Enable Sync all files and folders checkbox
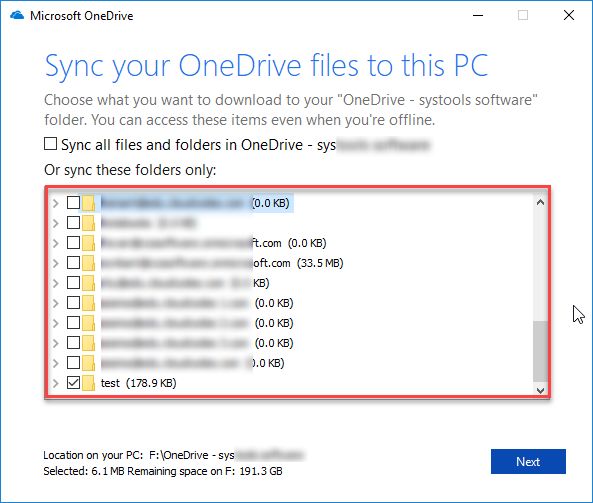Screen dimensions: 593x503 50,144
